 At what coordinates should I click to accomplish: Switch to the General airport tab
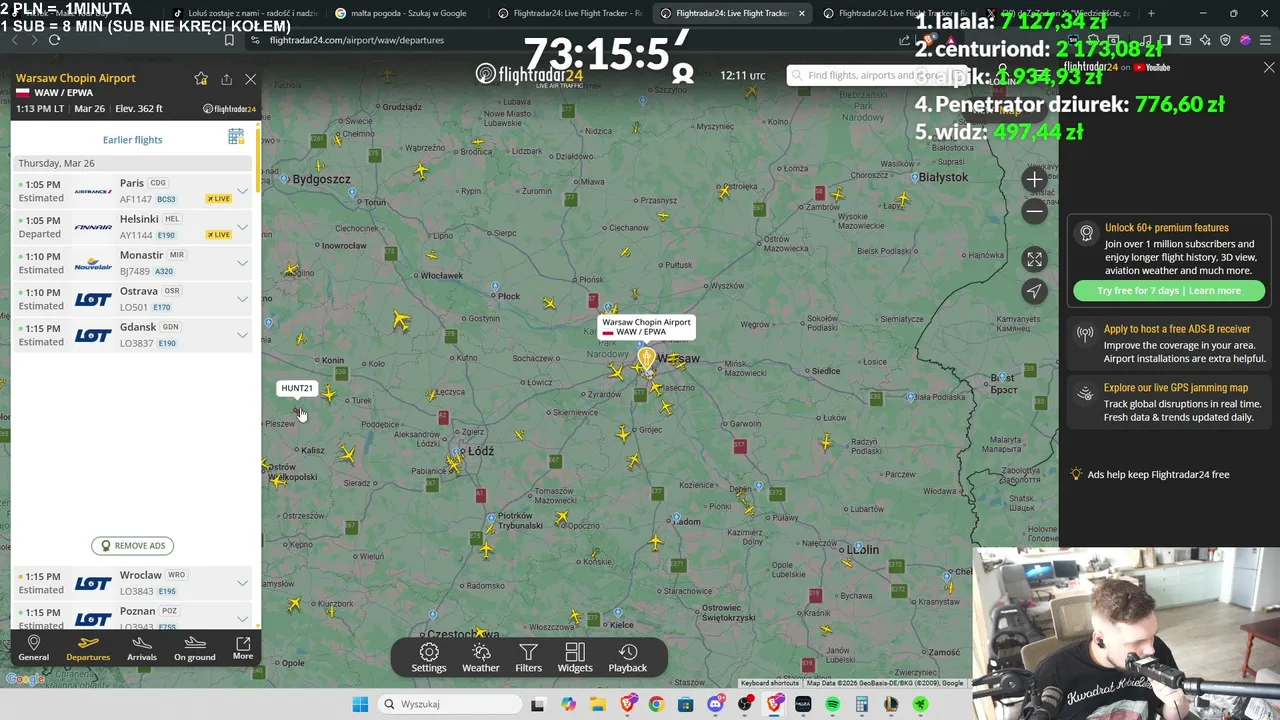(x=33, y=647)
